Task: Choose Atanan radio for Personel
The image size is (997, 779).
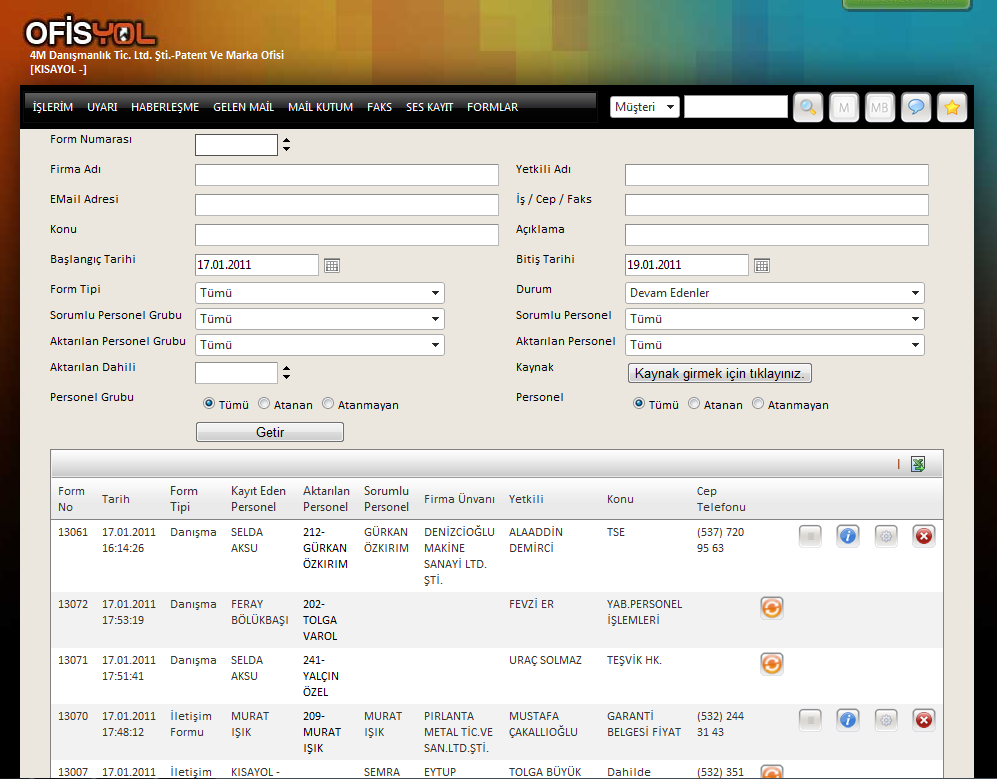Action: pyautogui.click(x=694, y=404)
